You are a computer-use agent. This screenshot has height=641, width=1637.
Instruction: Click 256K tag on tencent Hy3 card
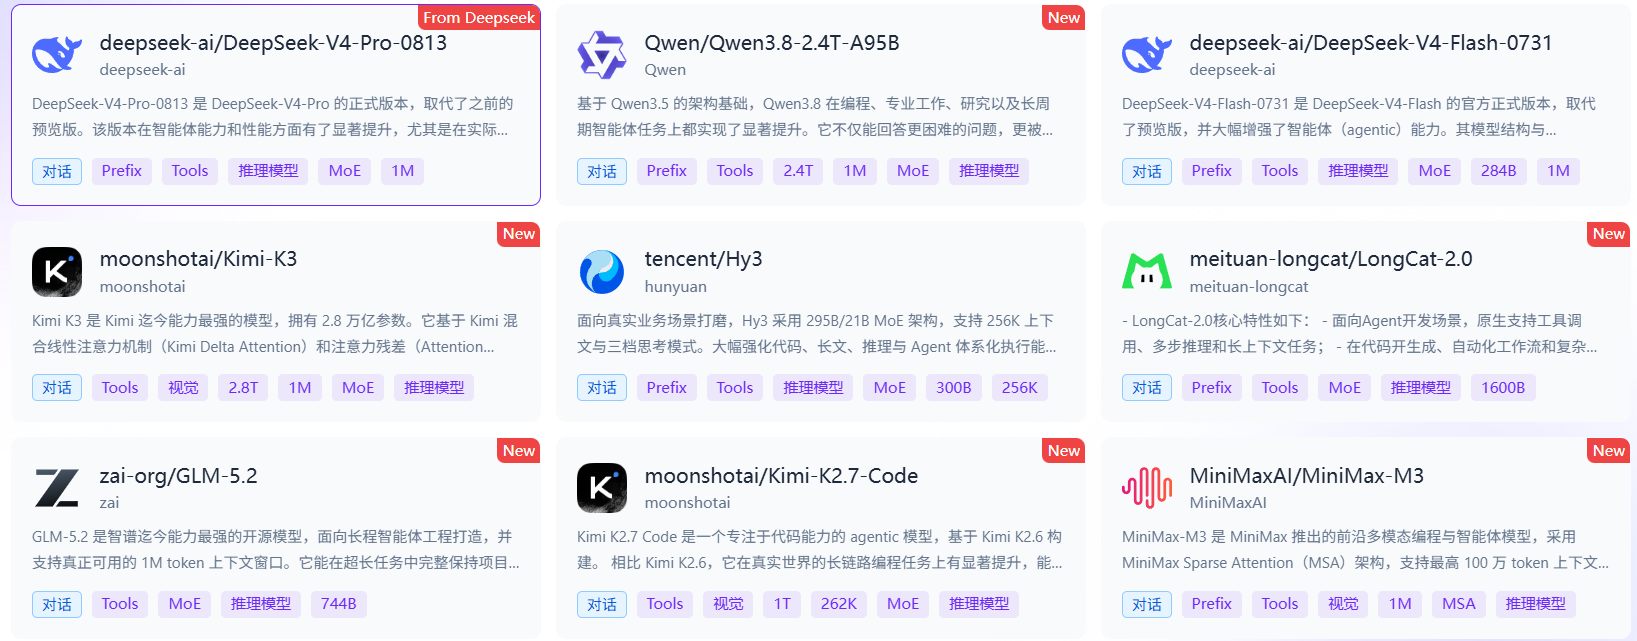[1020, 388]
